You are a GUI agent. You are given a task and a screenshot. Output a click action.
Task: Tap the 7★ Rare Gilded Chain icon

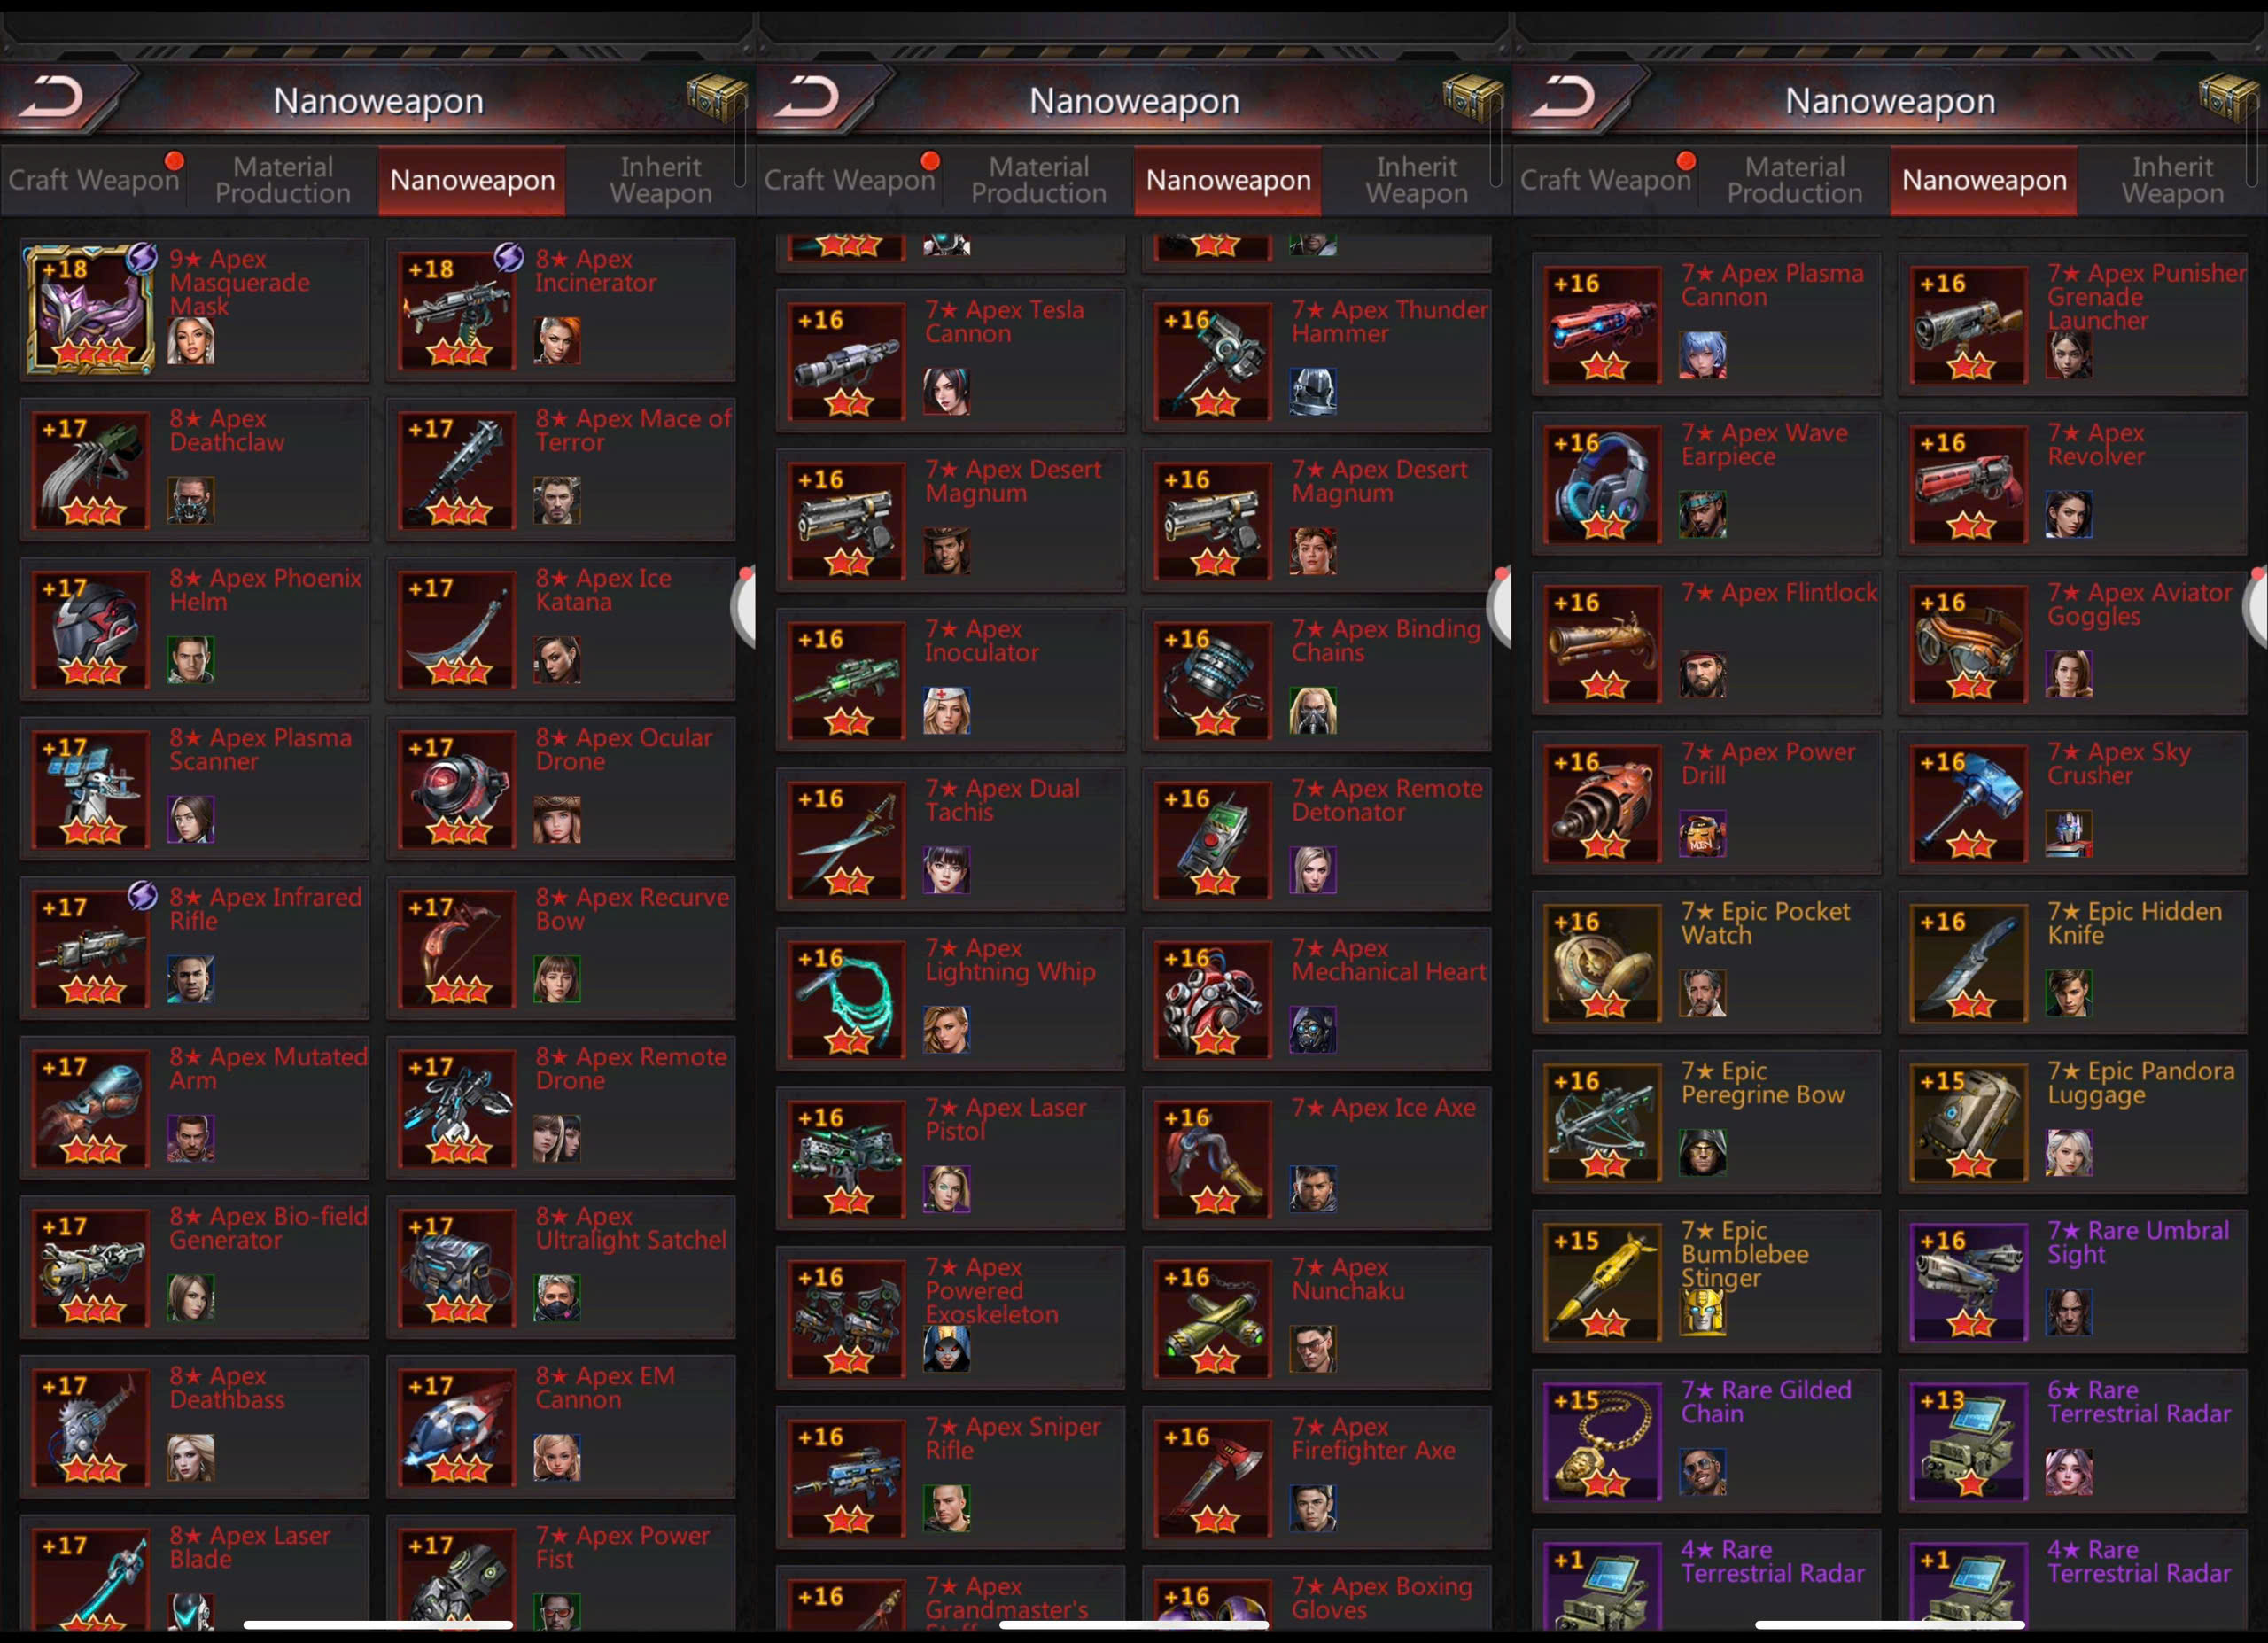tap(1603, 1442)
